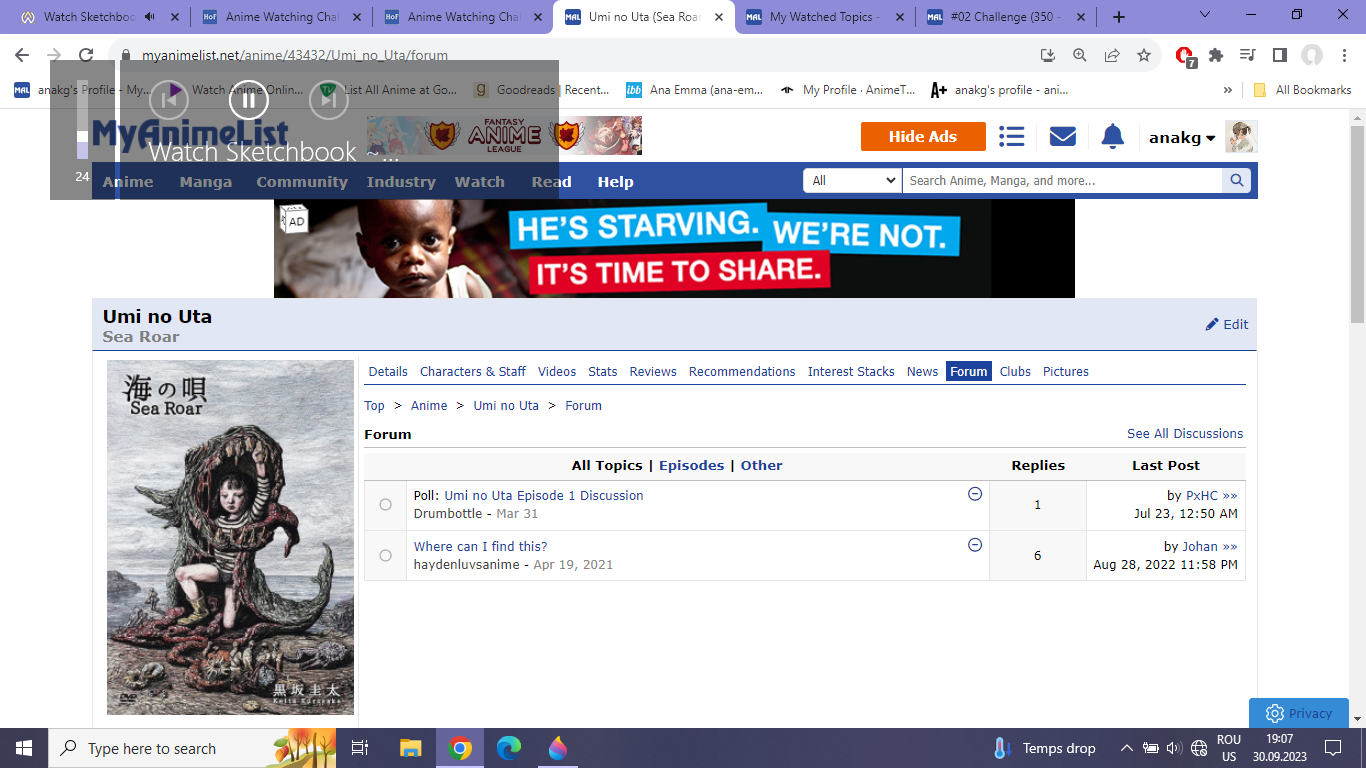Image resolution: width=1366 pixels, height=768 pixels.
Task: Bookmark this page with the star icon
Action: (x=1144, y=56)
